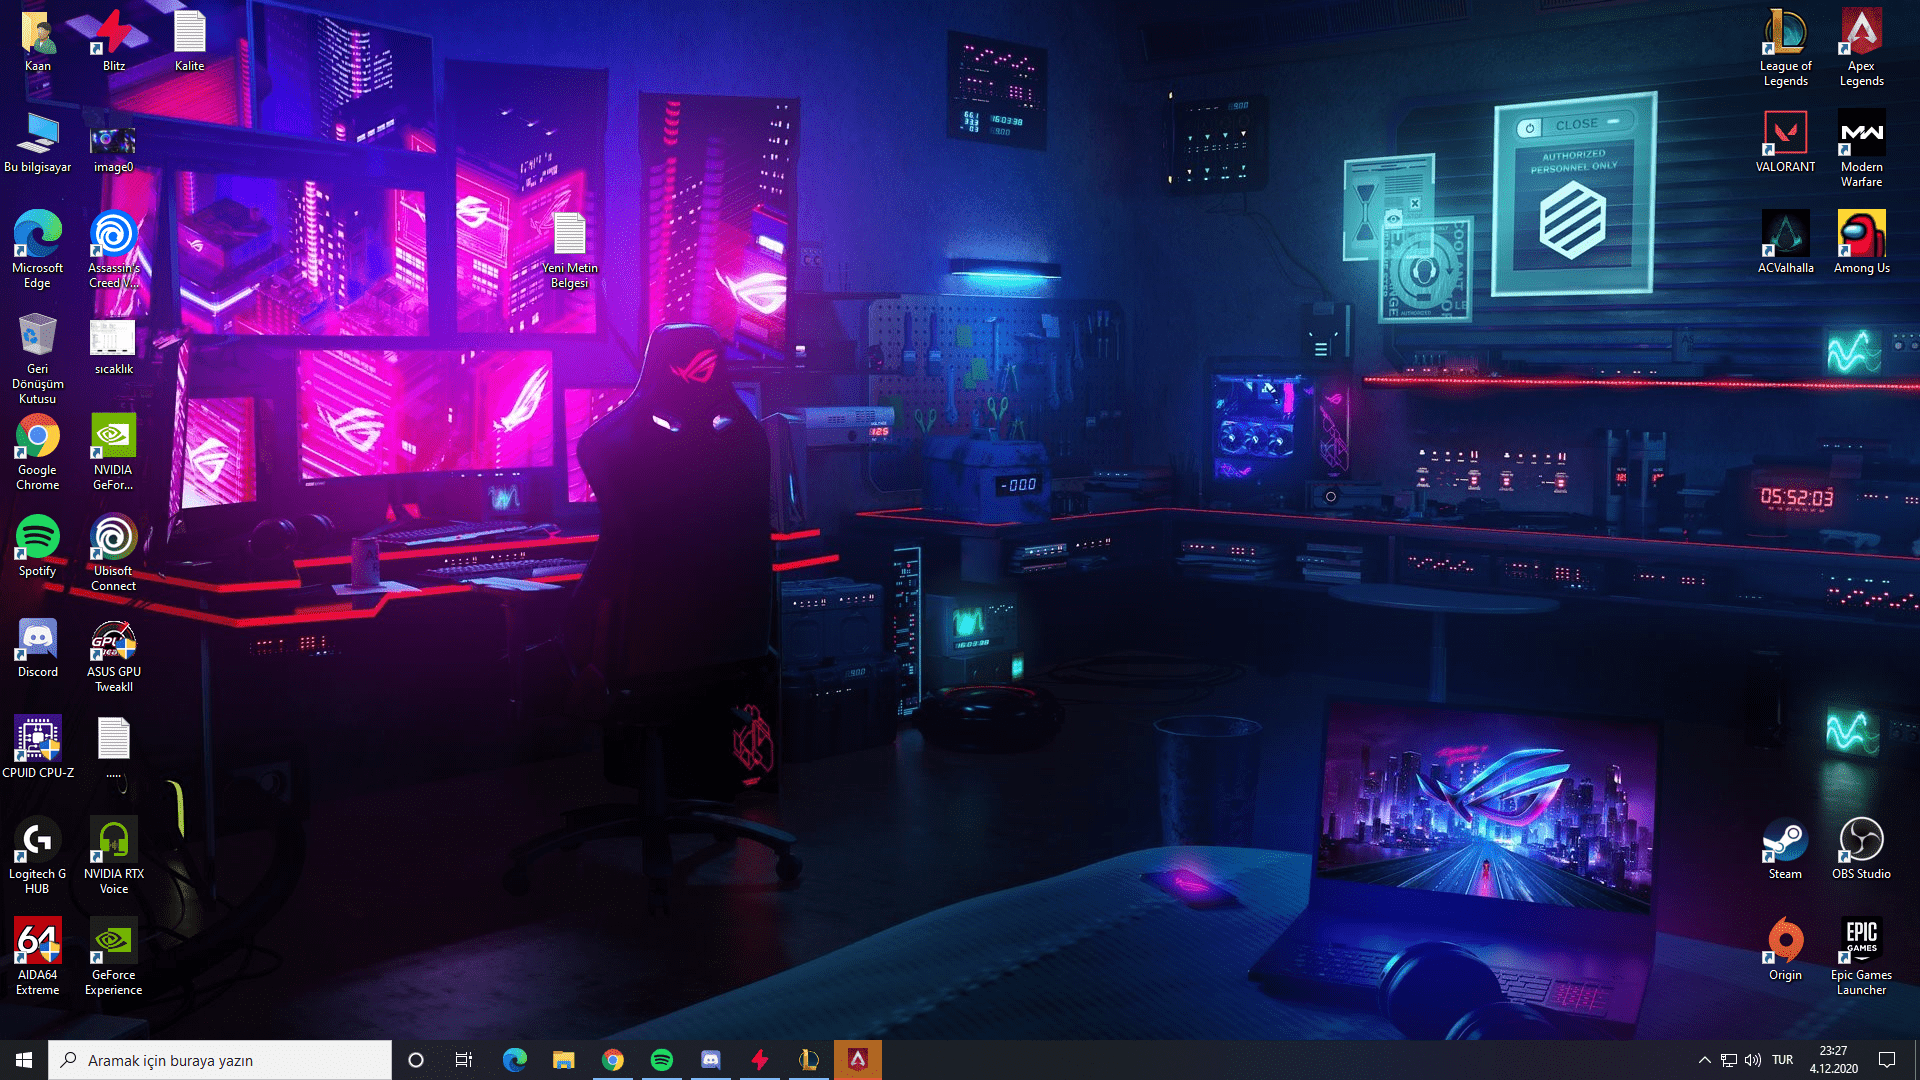Open the OBS Studio shortcut
Screen dimensions: 1920x1080
1861,841
